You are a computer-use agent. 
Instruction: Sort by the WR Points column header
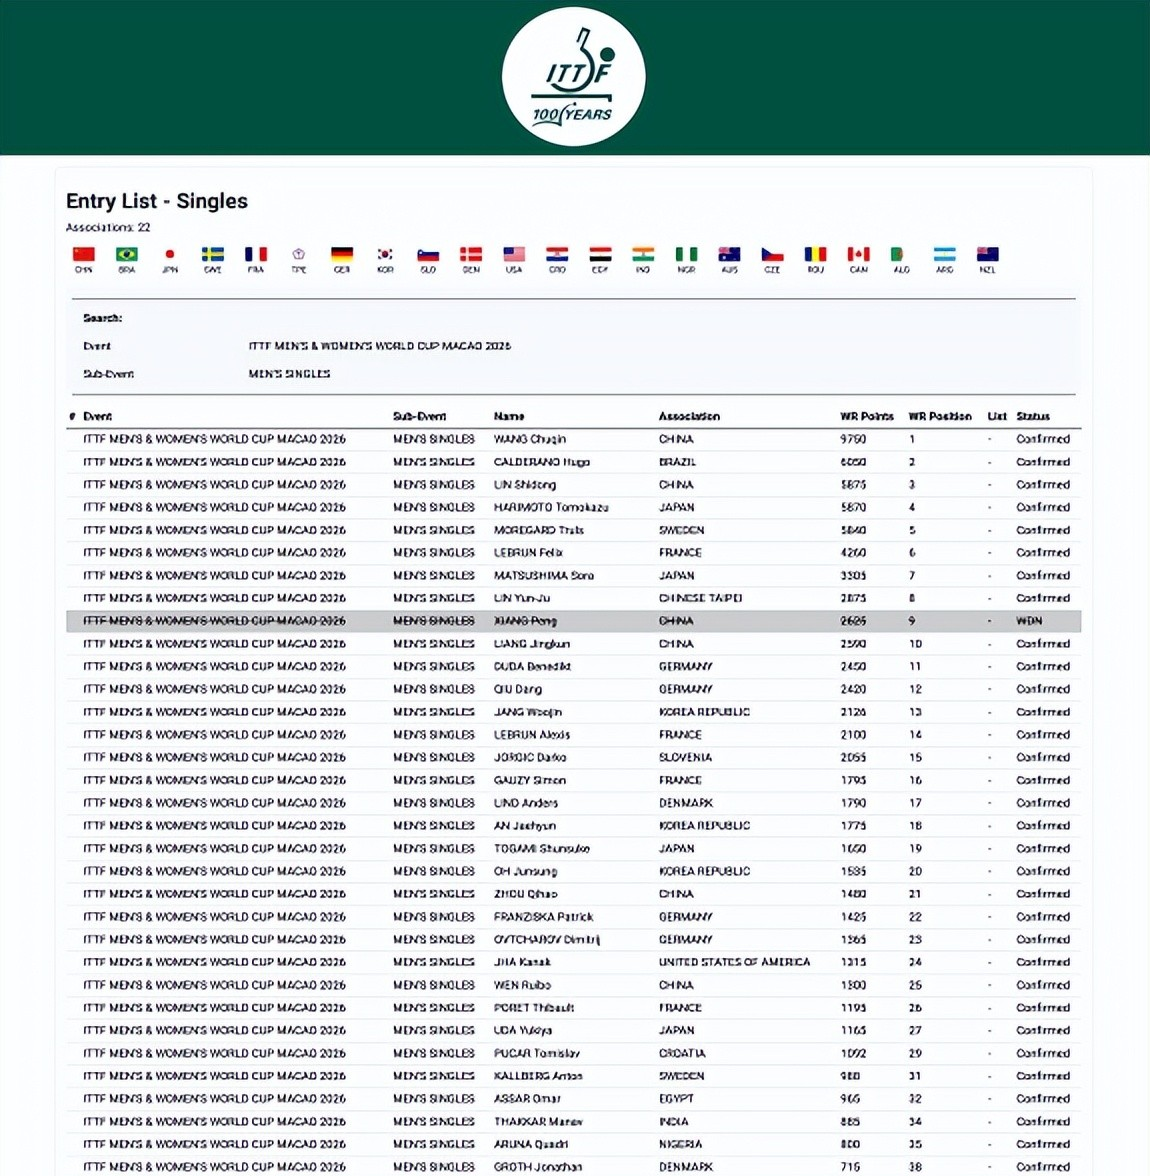tap(866, 416)
